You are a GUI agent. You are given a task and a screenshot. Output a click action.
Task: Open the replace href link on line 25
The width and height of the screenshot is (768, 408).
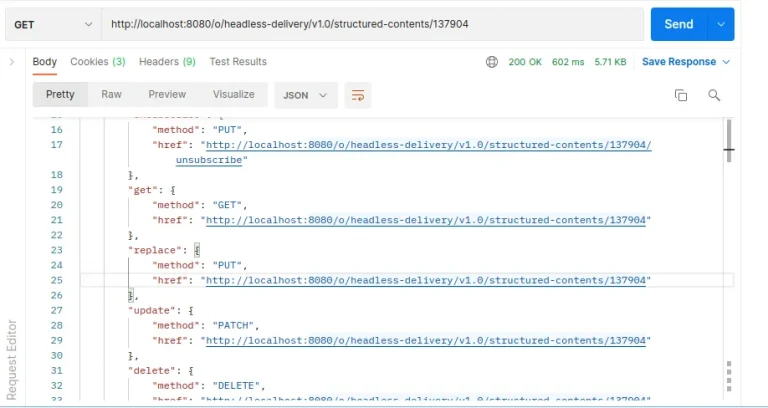pos(426,280)
